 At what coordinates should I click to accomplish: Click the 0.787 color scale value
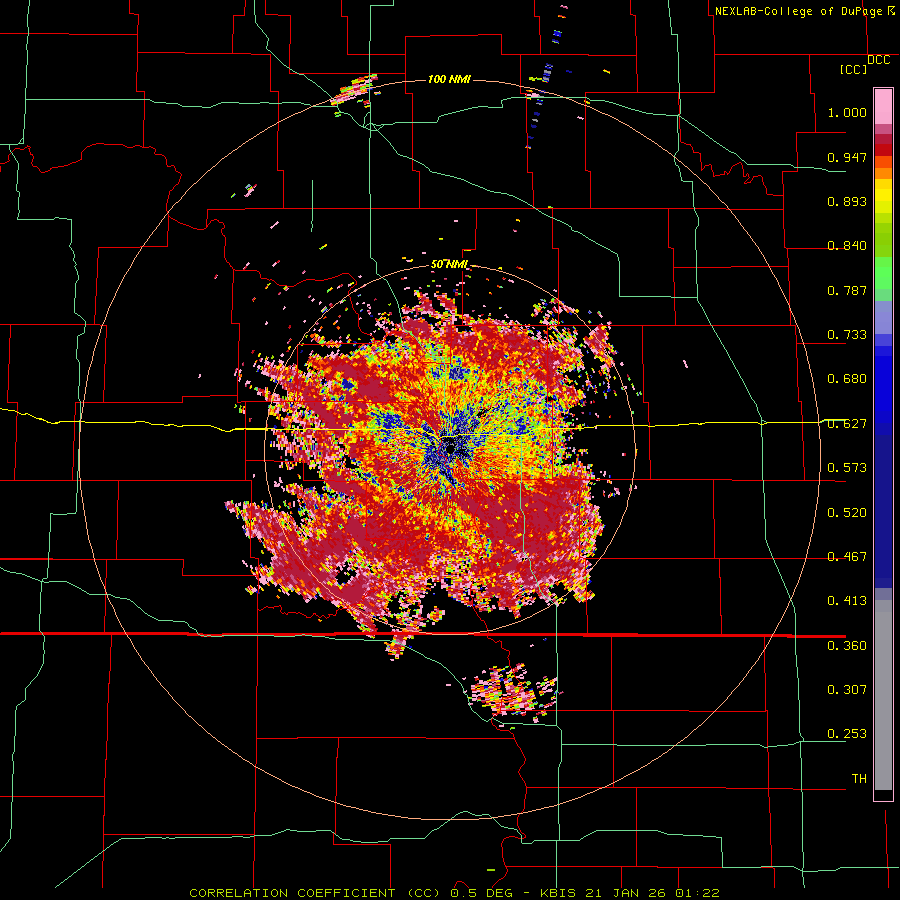(x=847, y=290)
